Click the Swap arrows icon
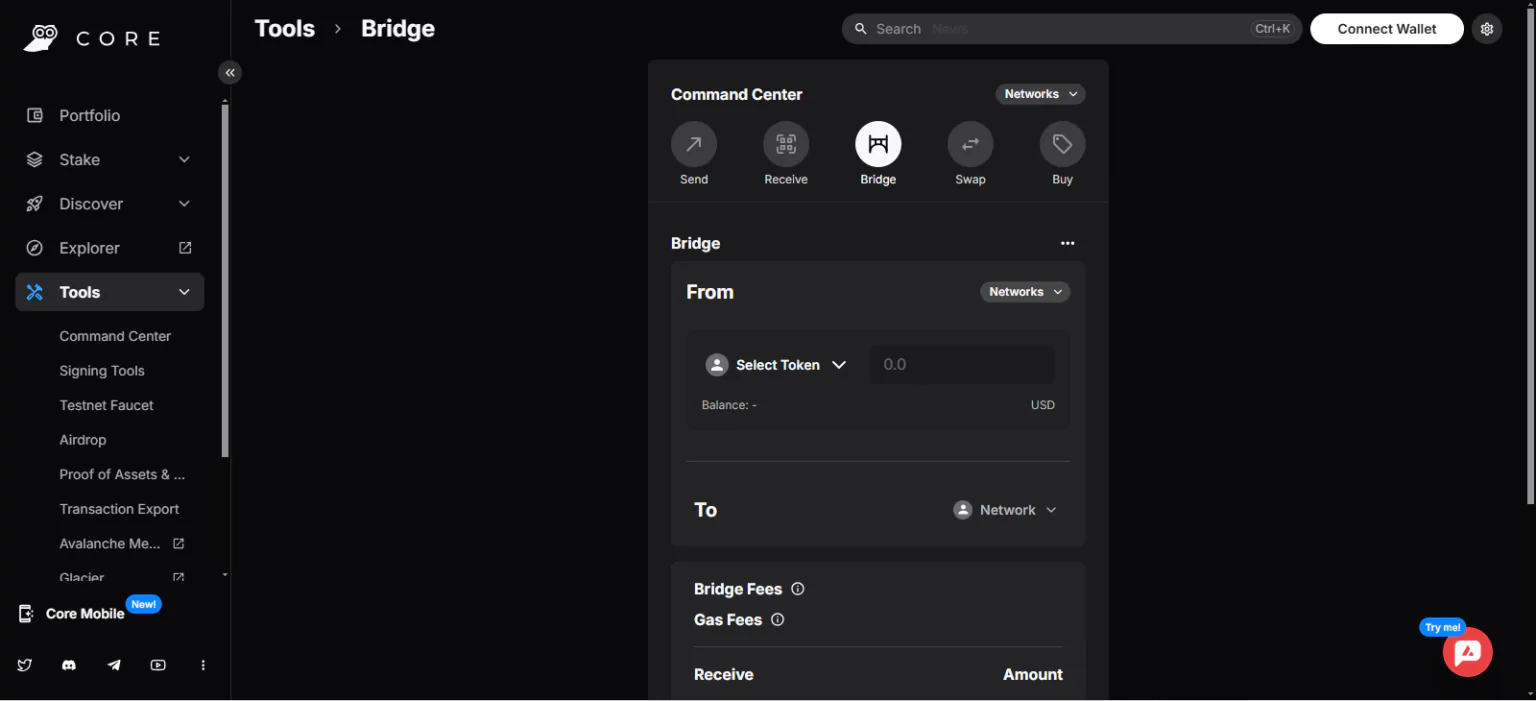This screenshot has width=1536, height=701. point(970,145)
